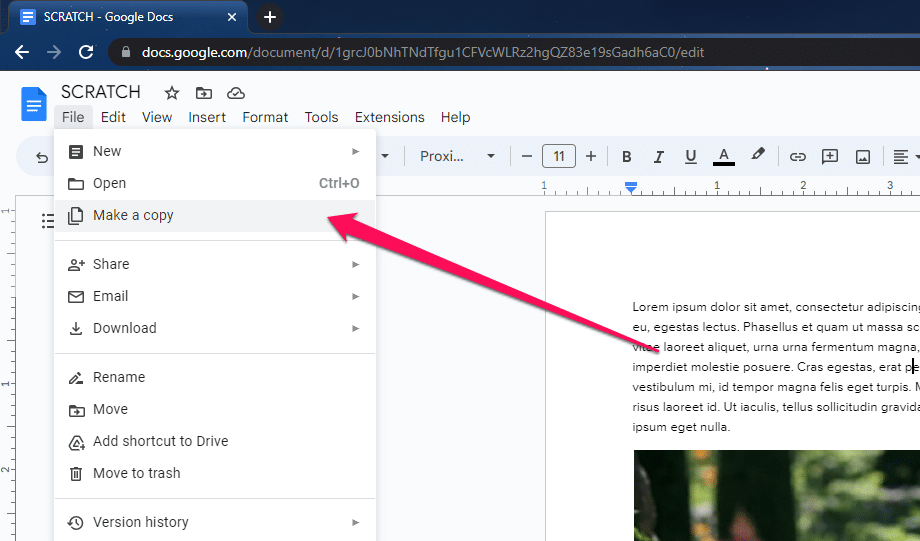Click the Undo toolbar icon
920x541 pixels.
[x=42, y=157]
